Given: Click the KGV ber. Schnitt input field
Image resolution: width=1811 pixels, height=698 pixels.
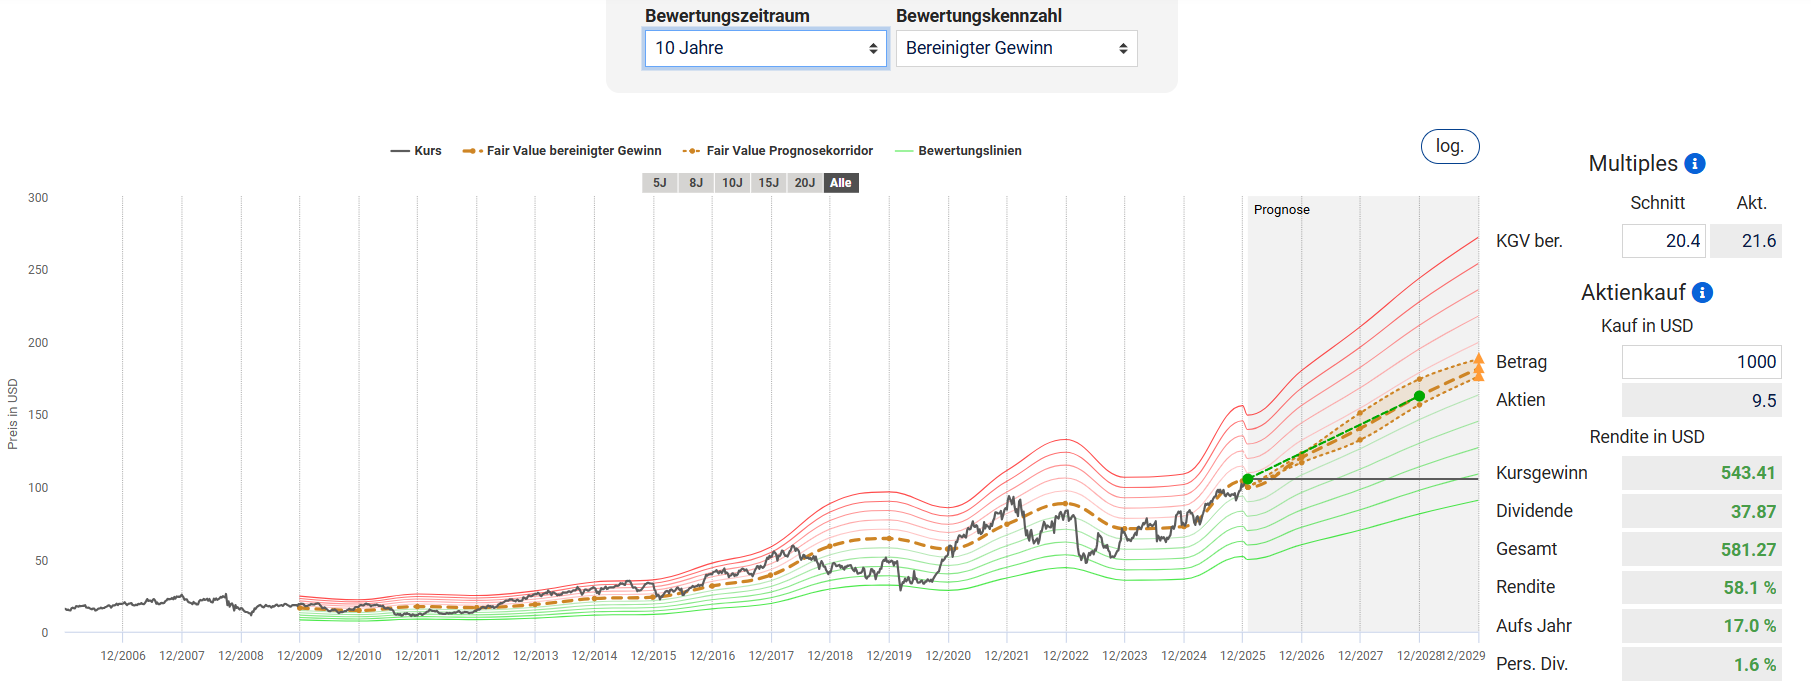Looking at the screenshot, I should 1663,241.
